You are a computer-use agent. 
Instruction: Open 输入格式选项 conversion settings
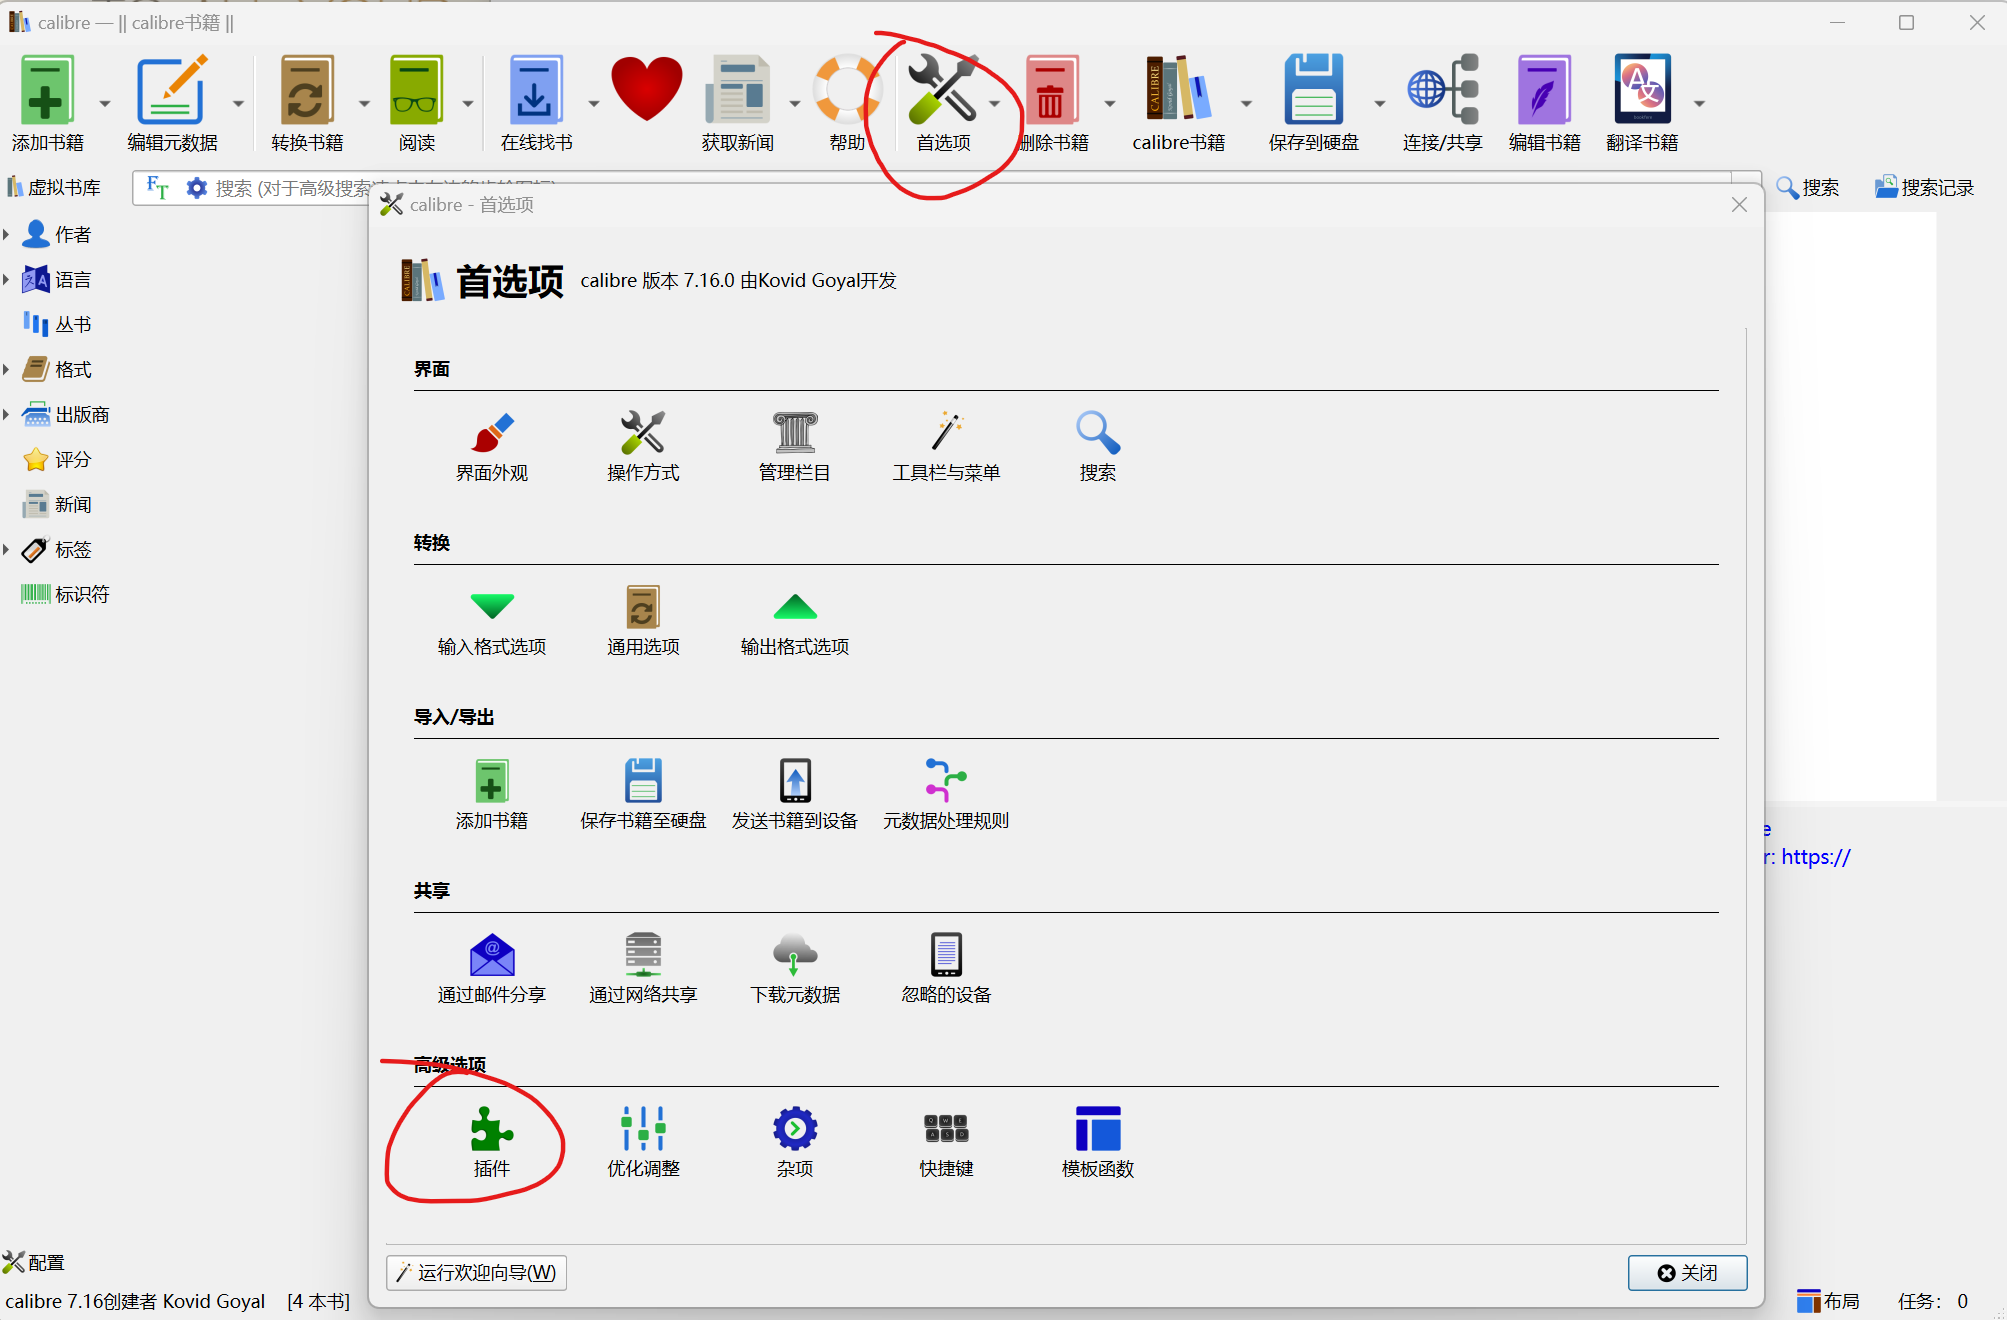(x=492, y=621)
